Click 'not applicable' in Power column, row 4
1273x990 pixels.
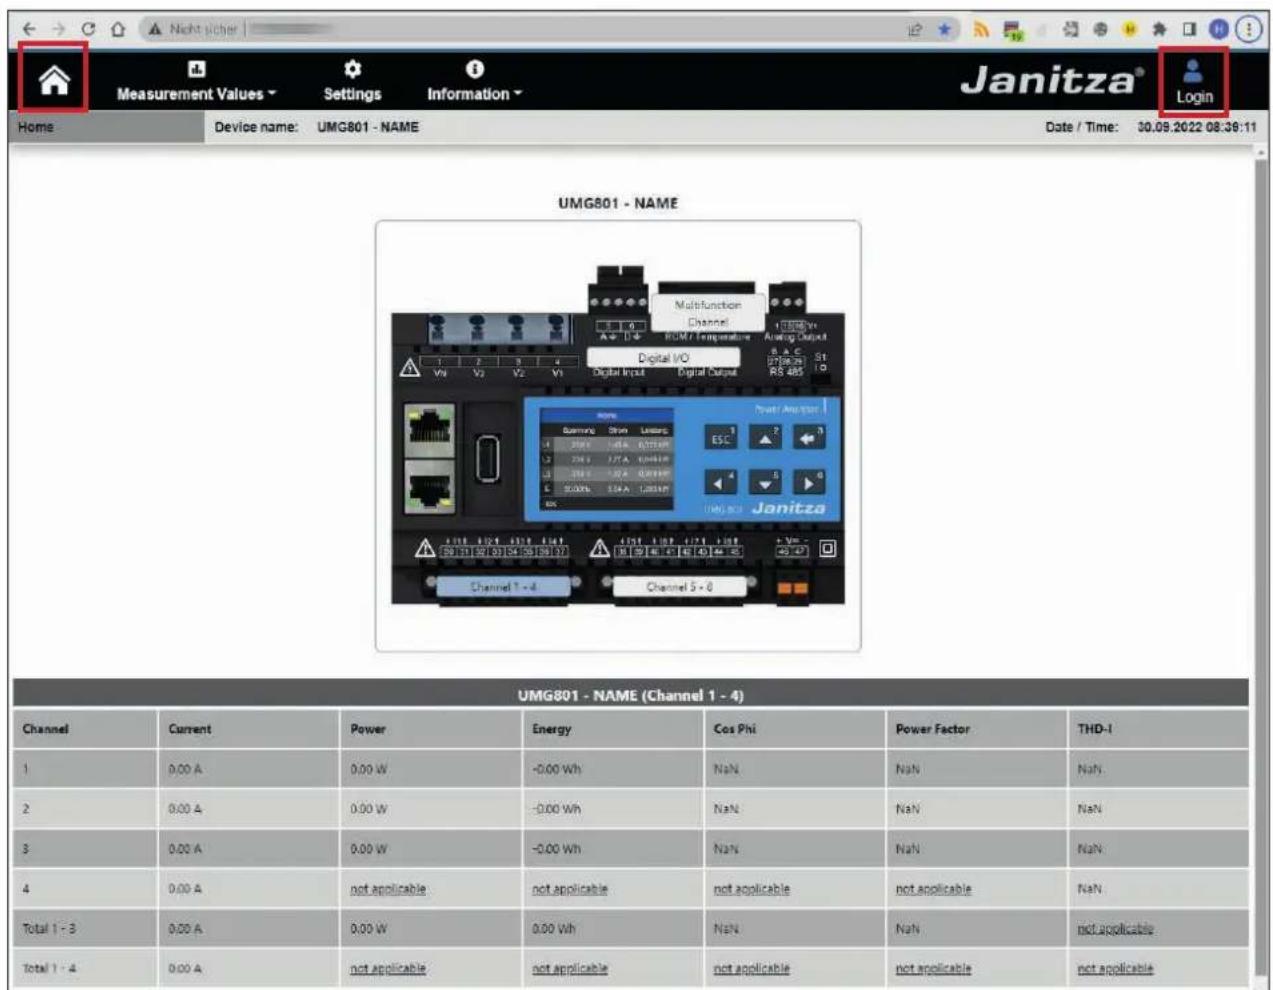click(388, 889)
